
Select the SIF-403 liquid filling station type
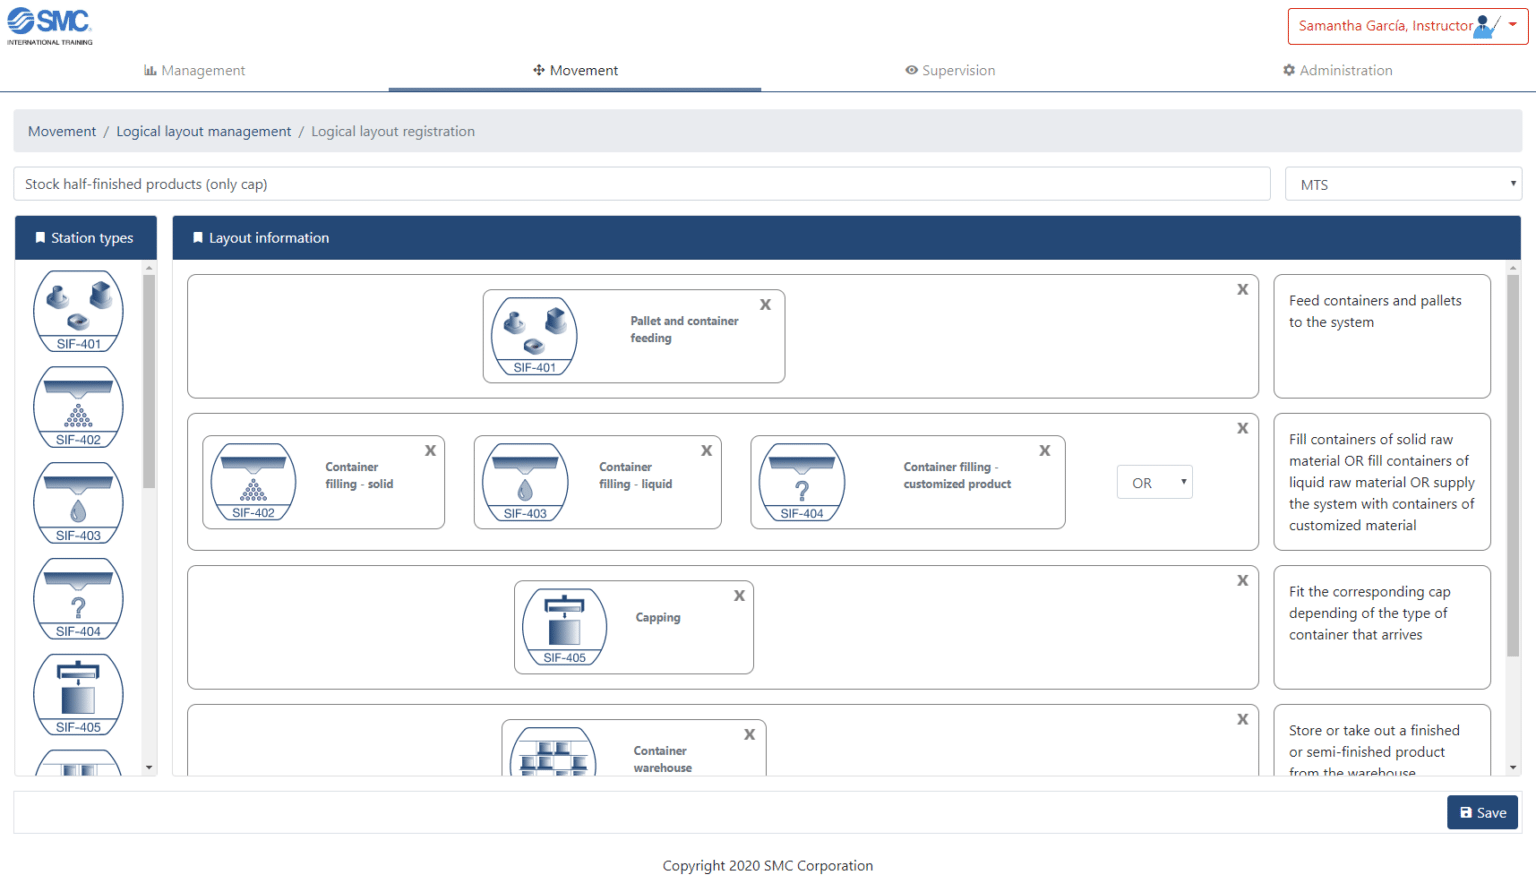[x=78, y=503]
